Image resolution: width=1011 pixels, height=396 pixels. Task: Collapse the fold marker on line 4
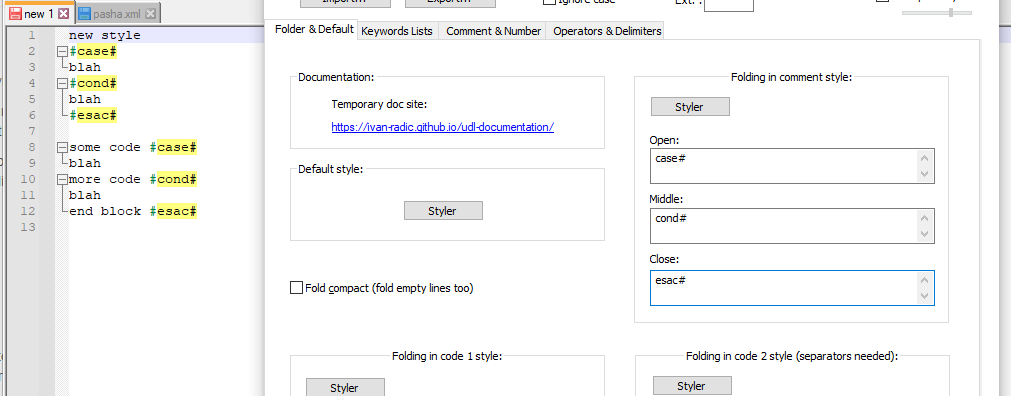pos(62,83)
